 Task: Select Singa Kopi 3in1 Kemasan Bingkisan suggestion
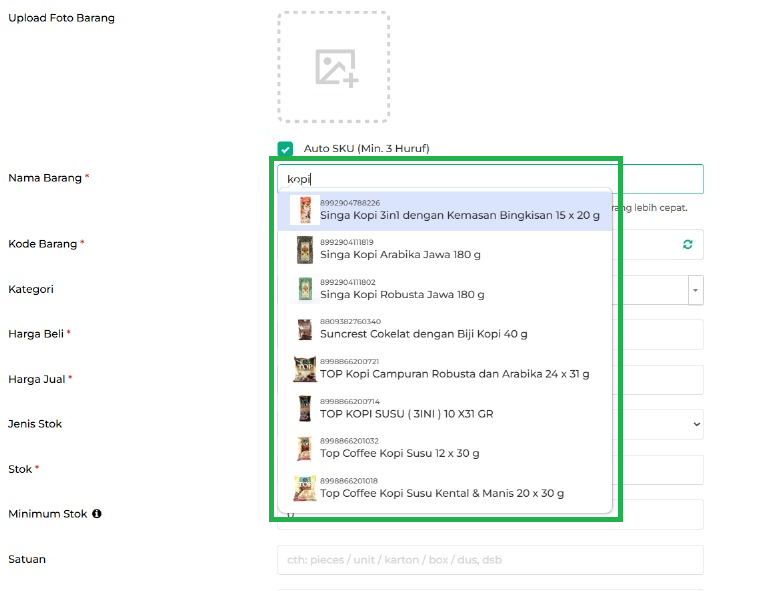coord(445,210)
